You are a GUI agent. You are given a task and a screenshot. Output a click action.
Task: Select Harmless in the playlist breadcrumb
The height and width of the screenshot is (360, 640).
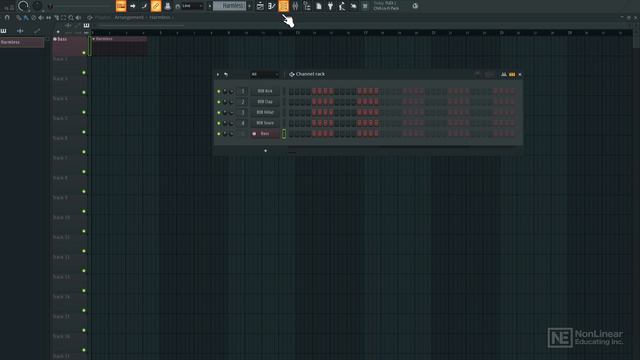160,18
